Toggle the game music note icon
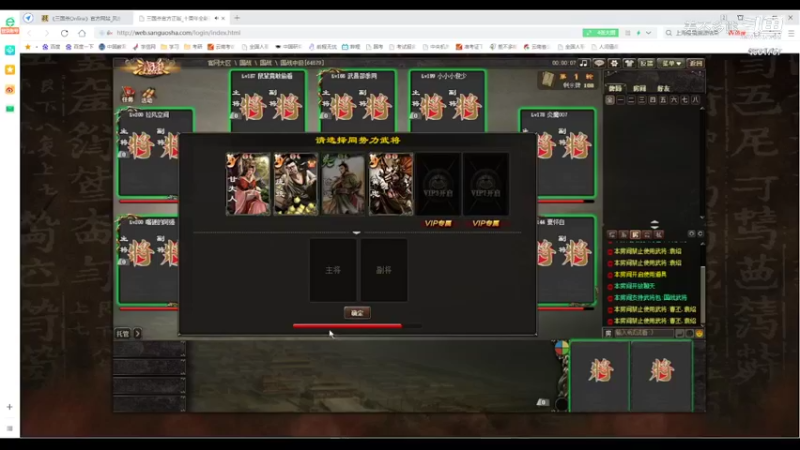This screenshot has width=800, height=450. point(584,63)
